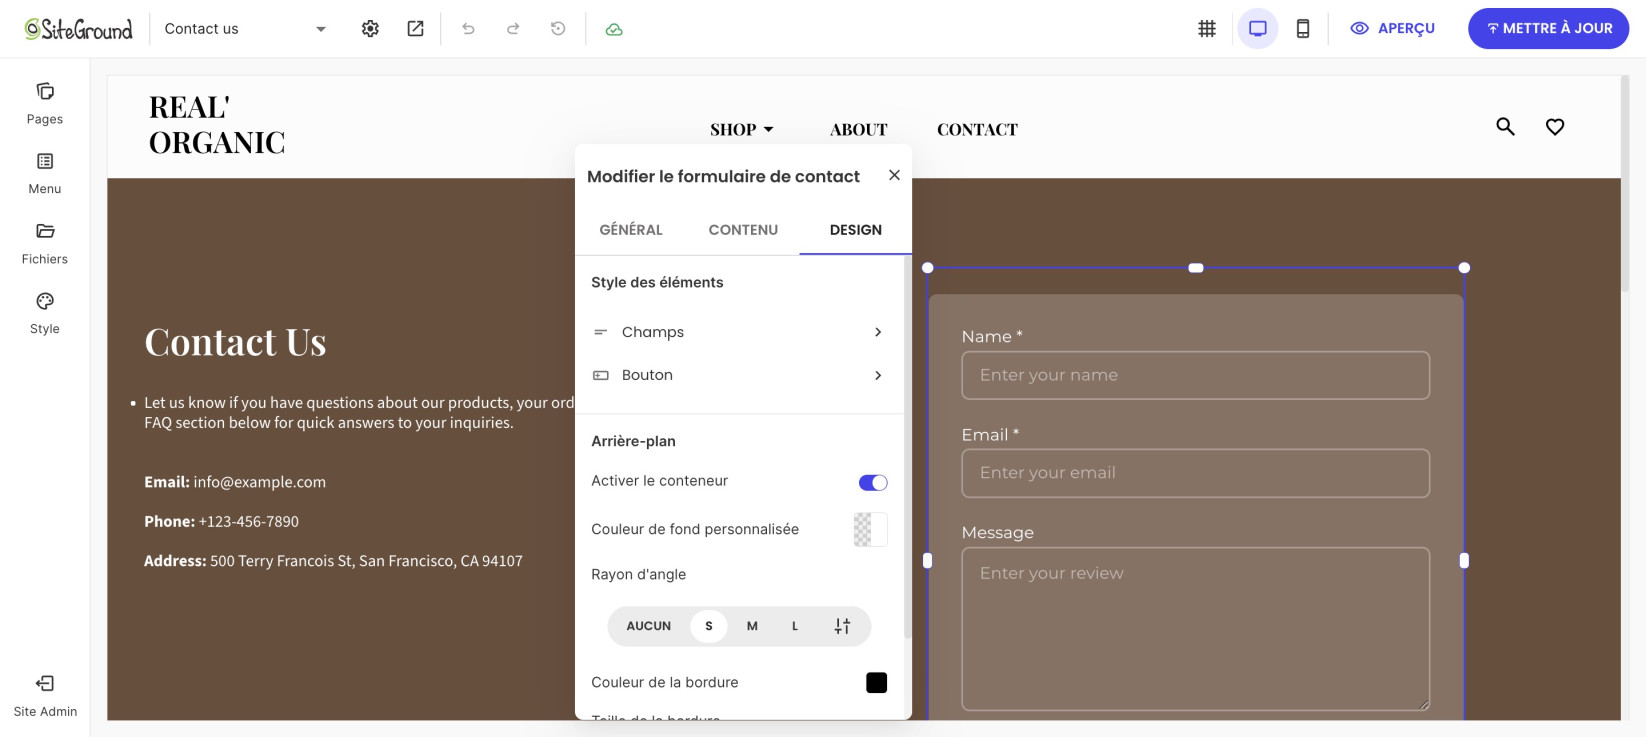Toggle the grid overlay icon
Image resolution: width=1646 pixels, height=737 pixels.
point(1207,29)
